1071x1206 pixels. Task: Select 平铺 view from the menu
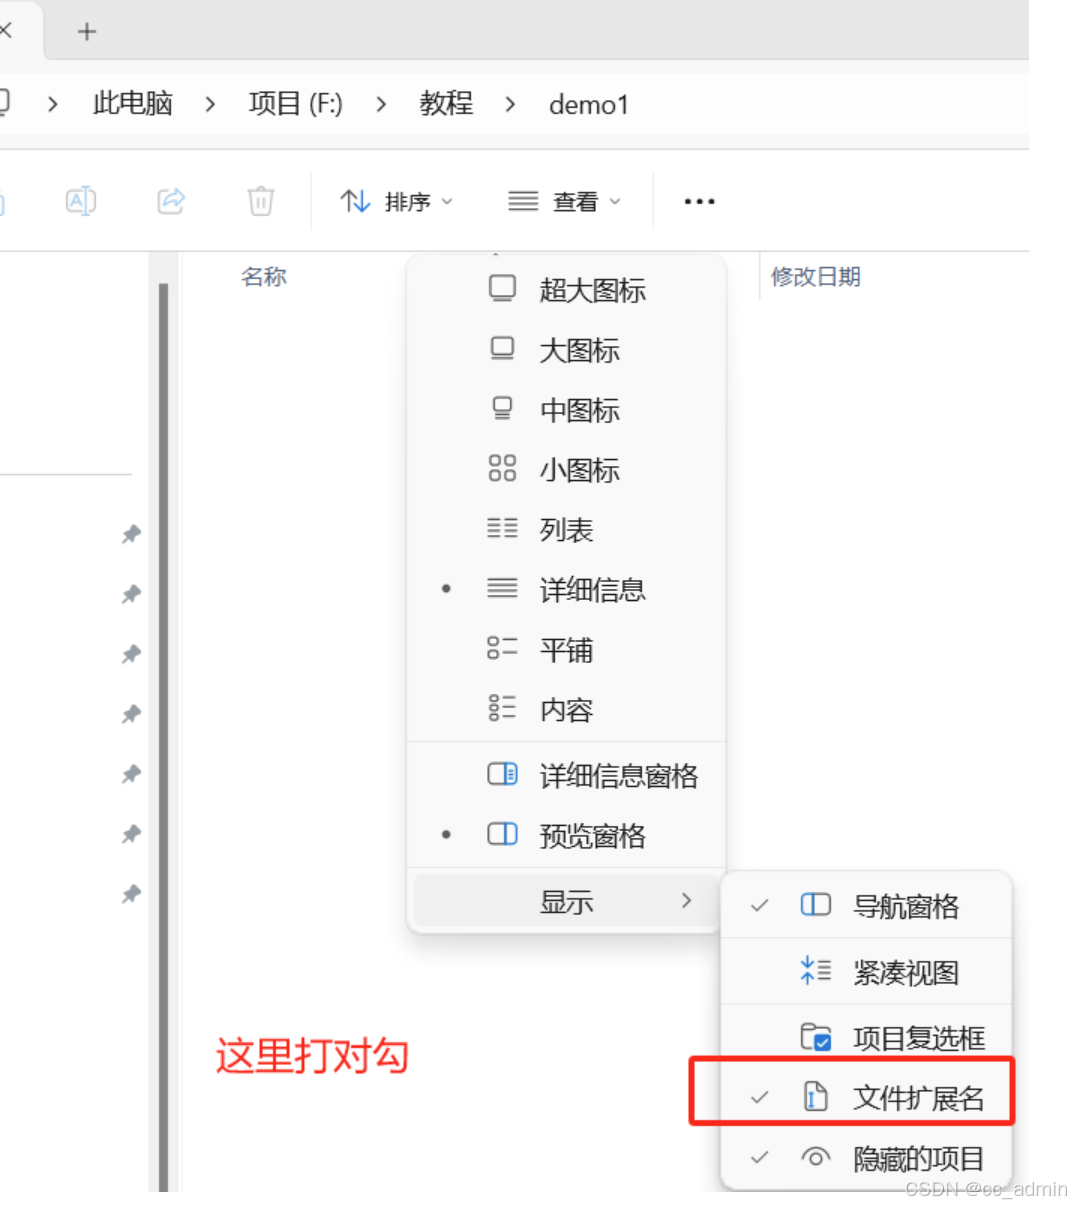[565, 650]
